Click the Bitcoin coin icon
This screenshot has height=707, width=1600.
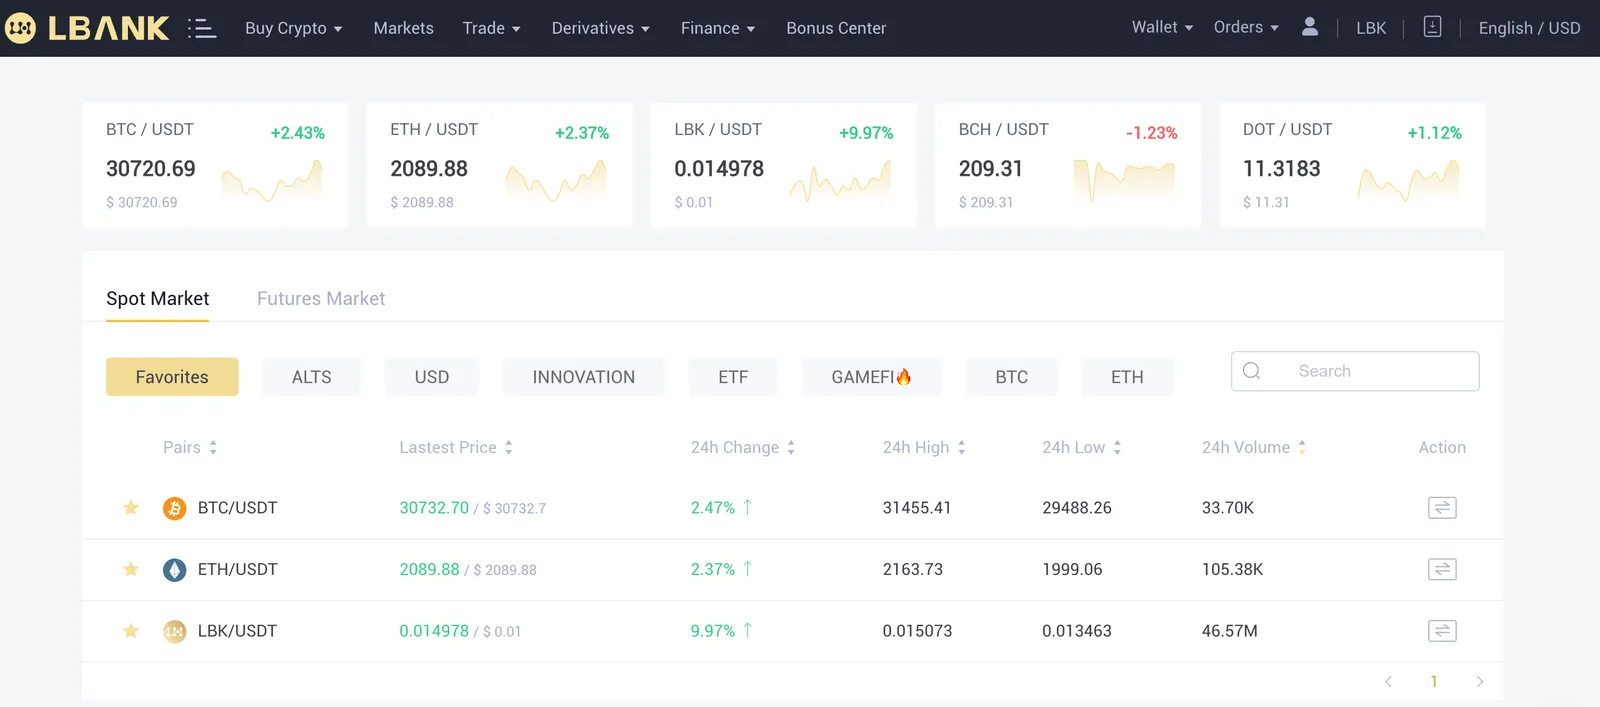(175, 508)
